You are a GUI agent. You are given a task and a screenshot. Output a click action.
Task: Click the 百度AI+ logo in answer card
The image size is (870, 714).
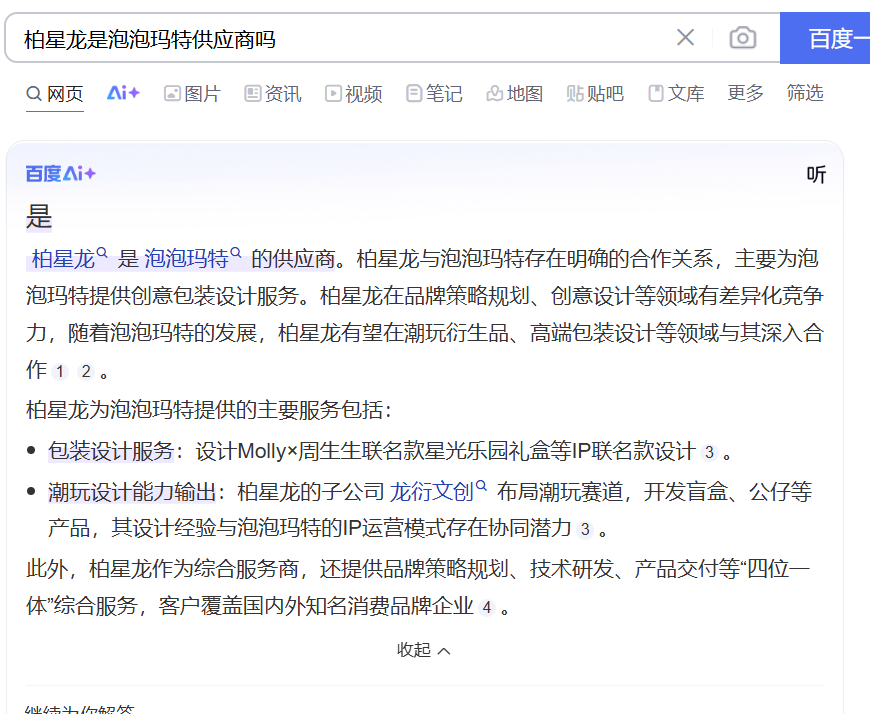click(x=60, y=174)
